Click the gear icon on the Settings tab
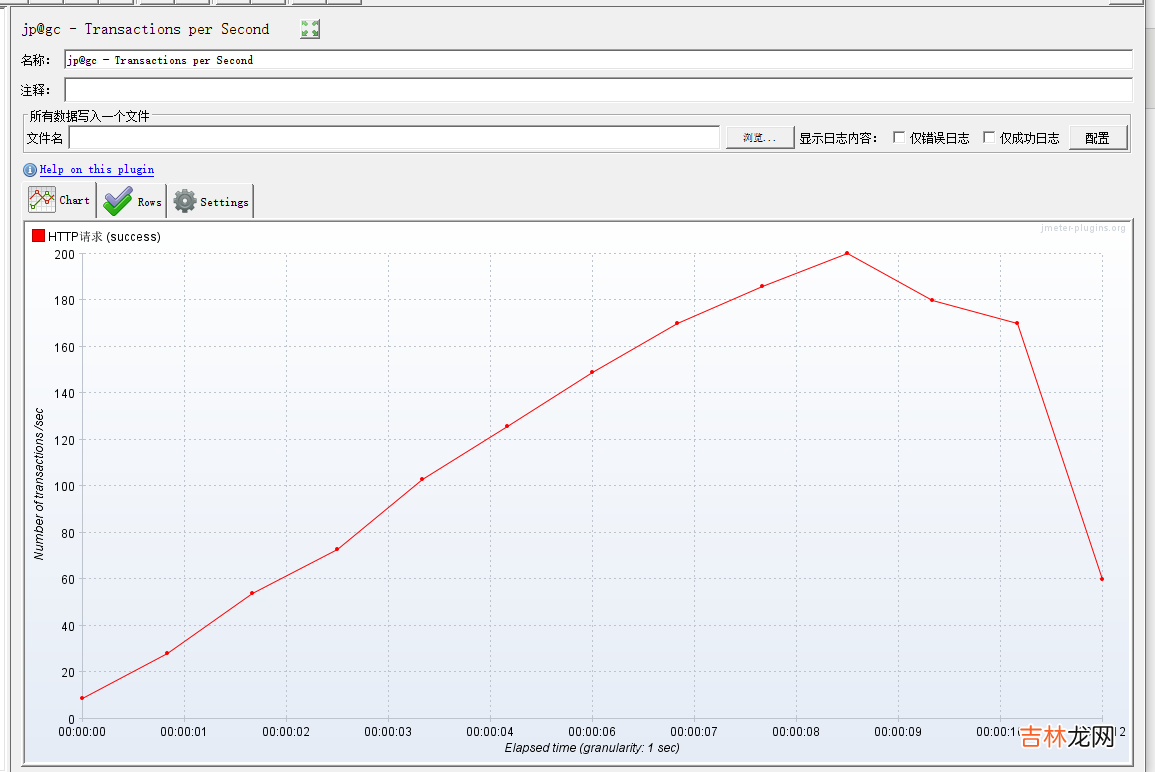The height and width of the screenshot is (772, 1155). 185,201
